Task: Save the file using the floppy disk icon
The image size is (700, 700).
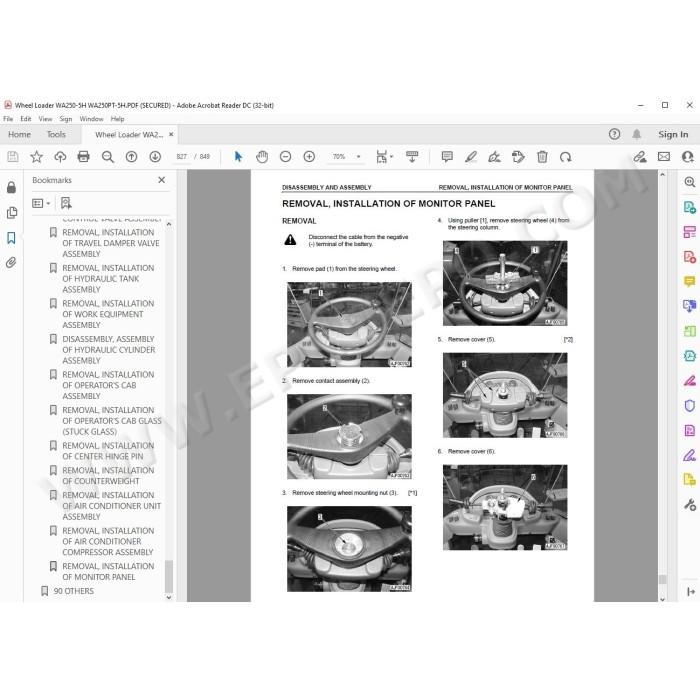Action: point(13,157)
